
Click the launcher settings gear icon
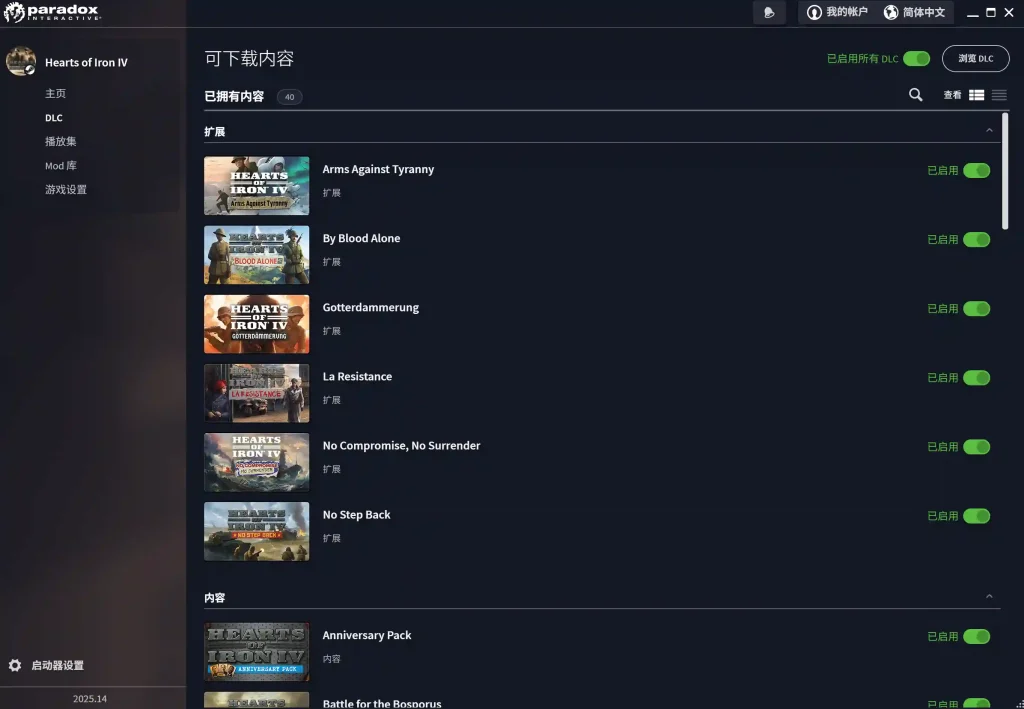(15, 665)
